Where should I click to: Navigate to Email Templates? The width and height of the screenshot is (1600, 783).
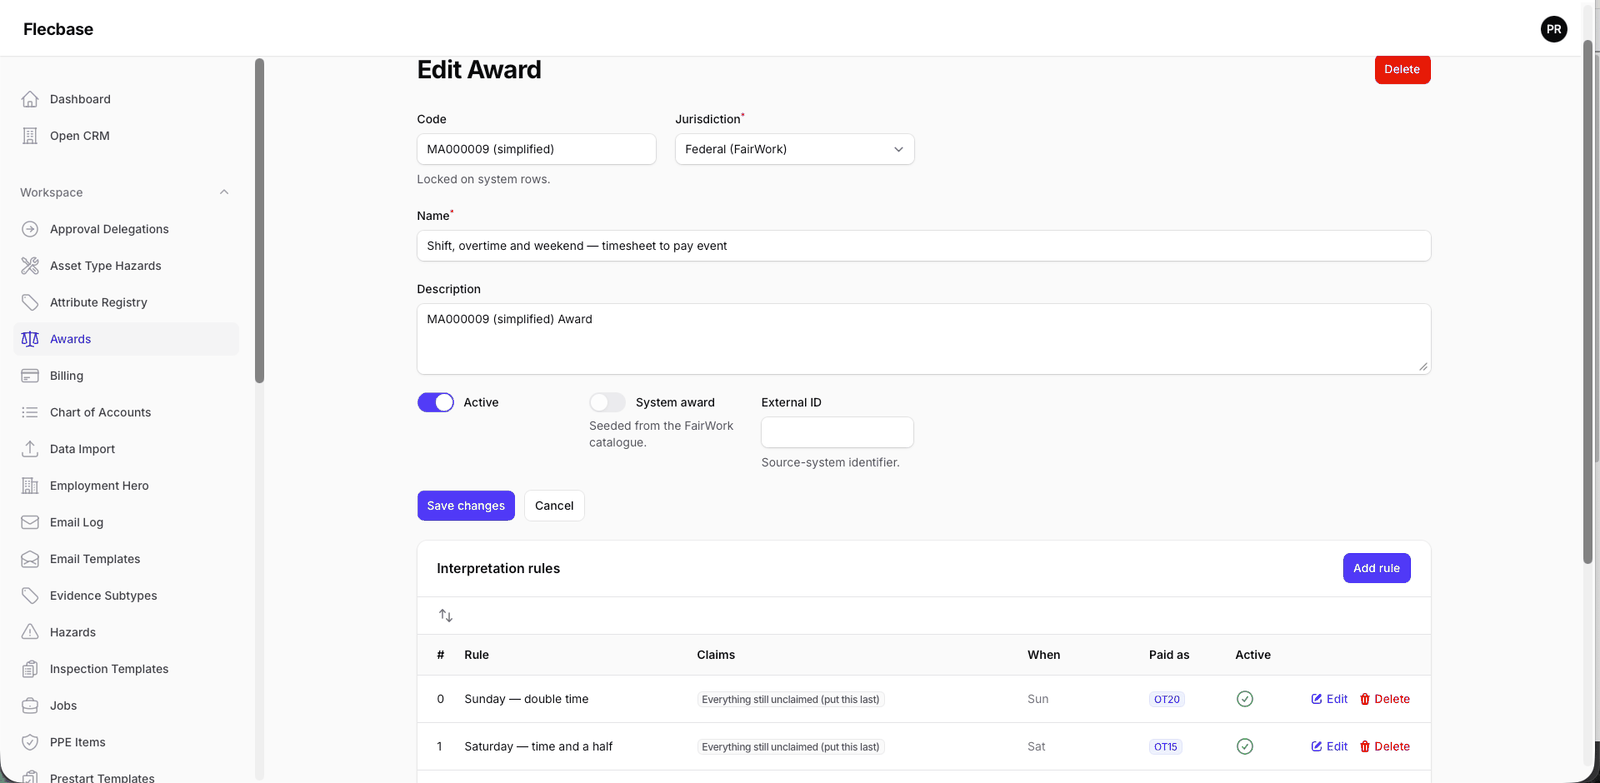[126, 559]
